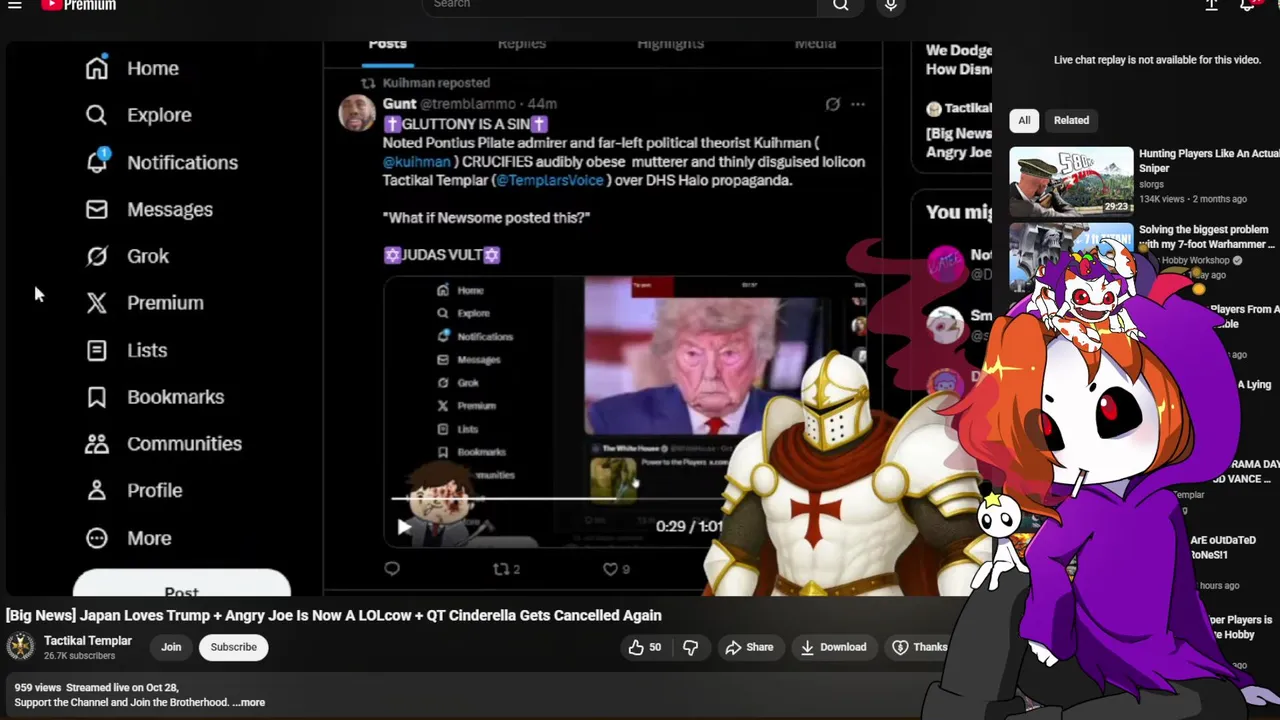
Task: Select the Replies tab
Action: [522, 44]
